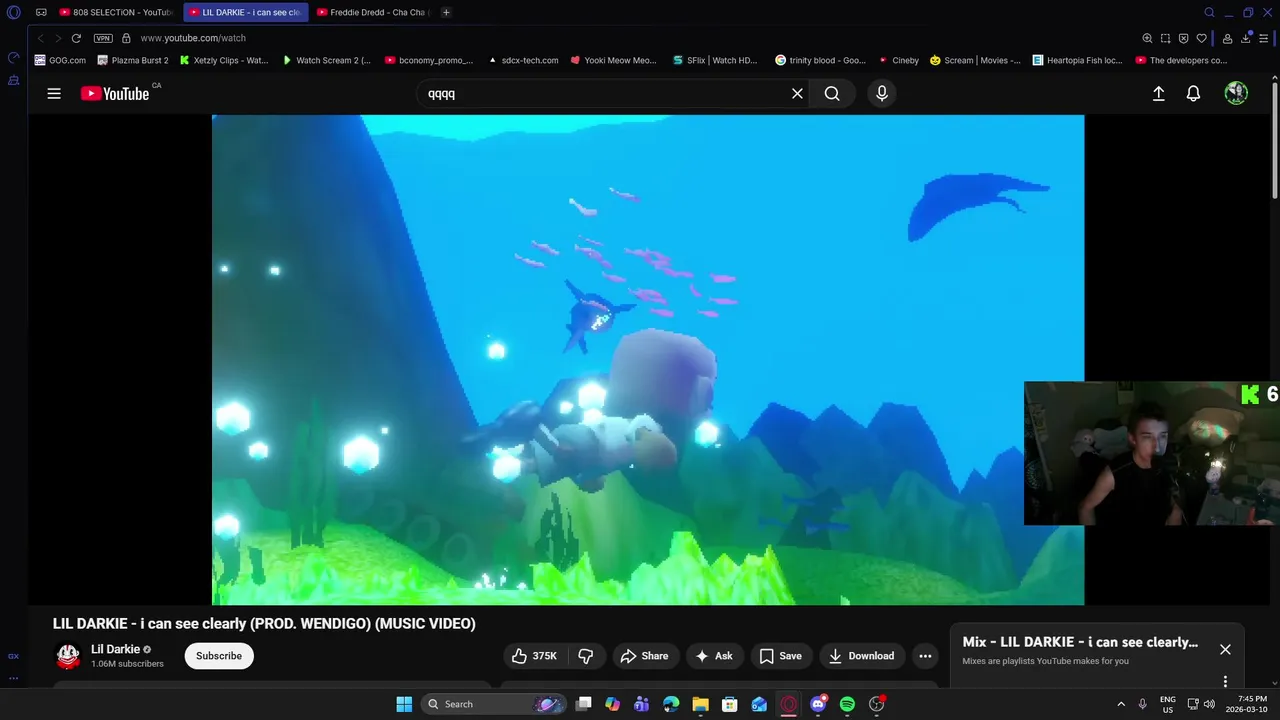Screen dimensions: 1280x720
Task: Open the browser profile icon
Action: point(1228,38)
